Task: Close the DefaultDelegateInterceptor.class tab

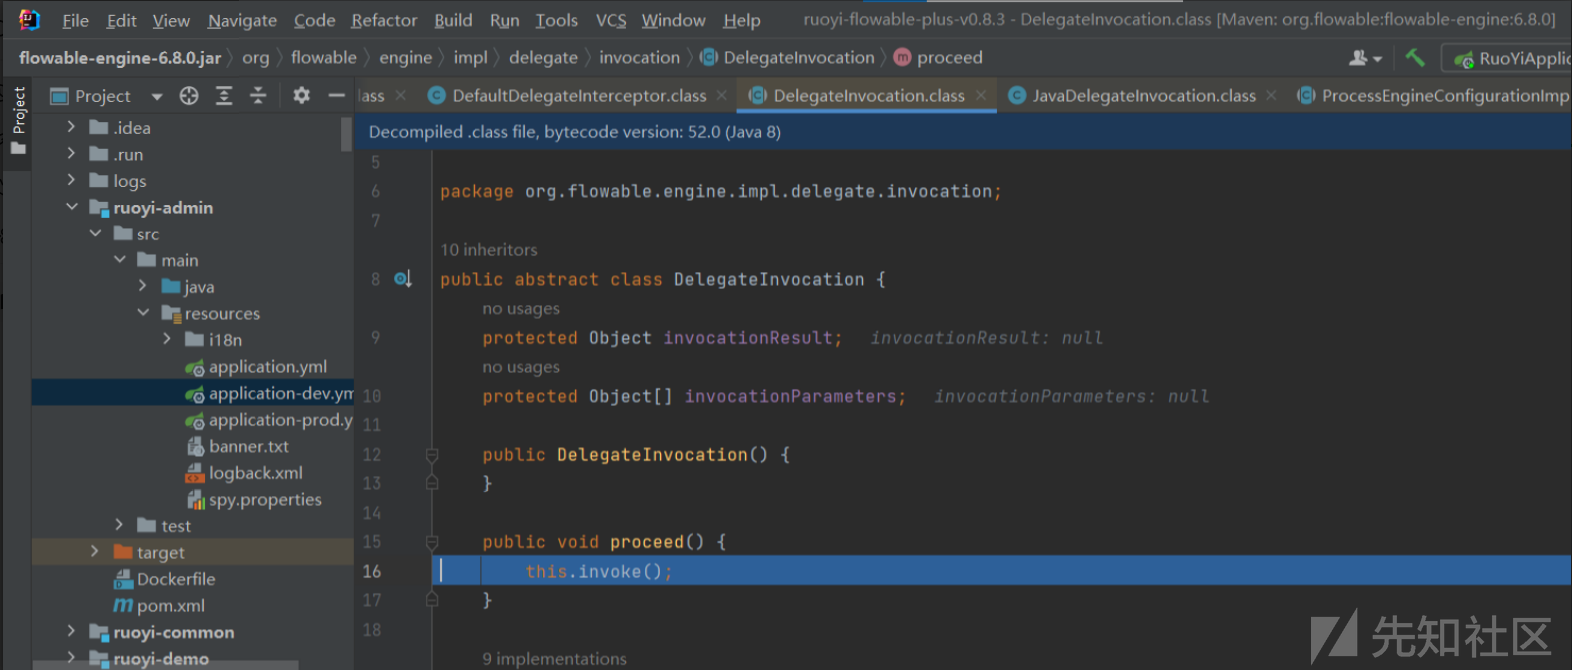Action: (x=723, y=96)
